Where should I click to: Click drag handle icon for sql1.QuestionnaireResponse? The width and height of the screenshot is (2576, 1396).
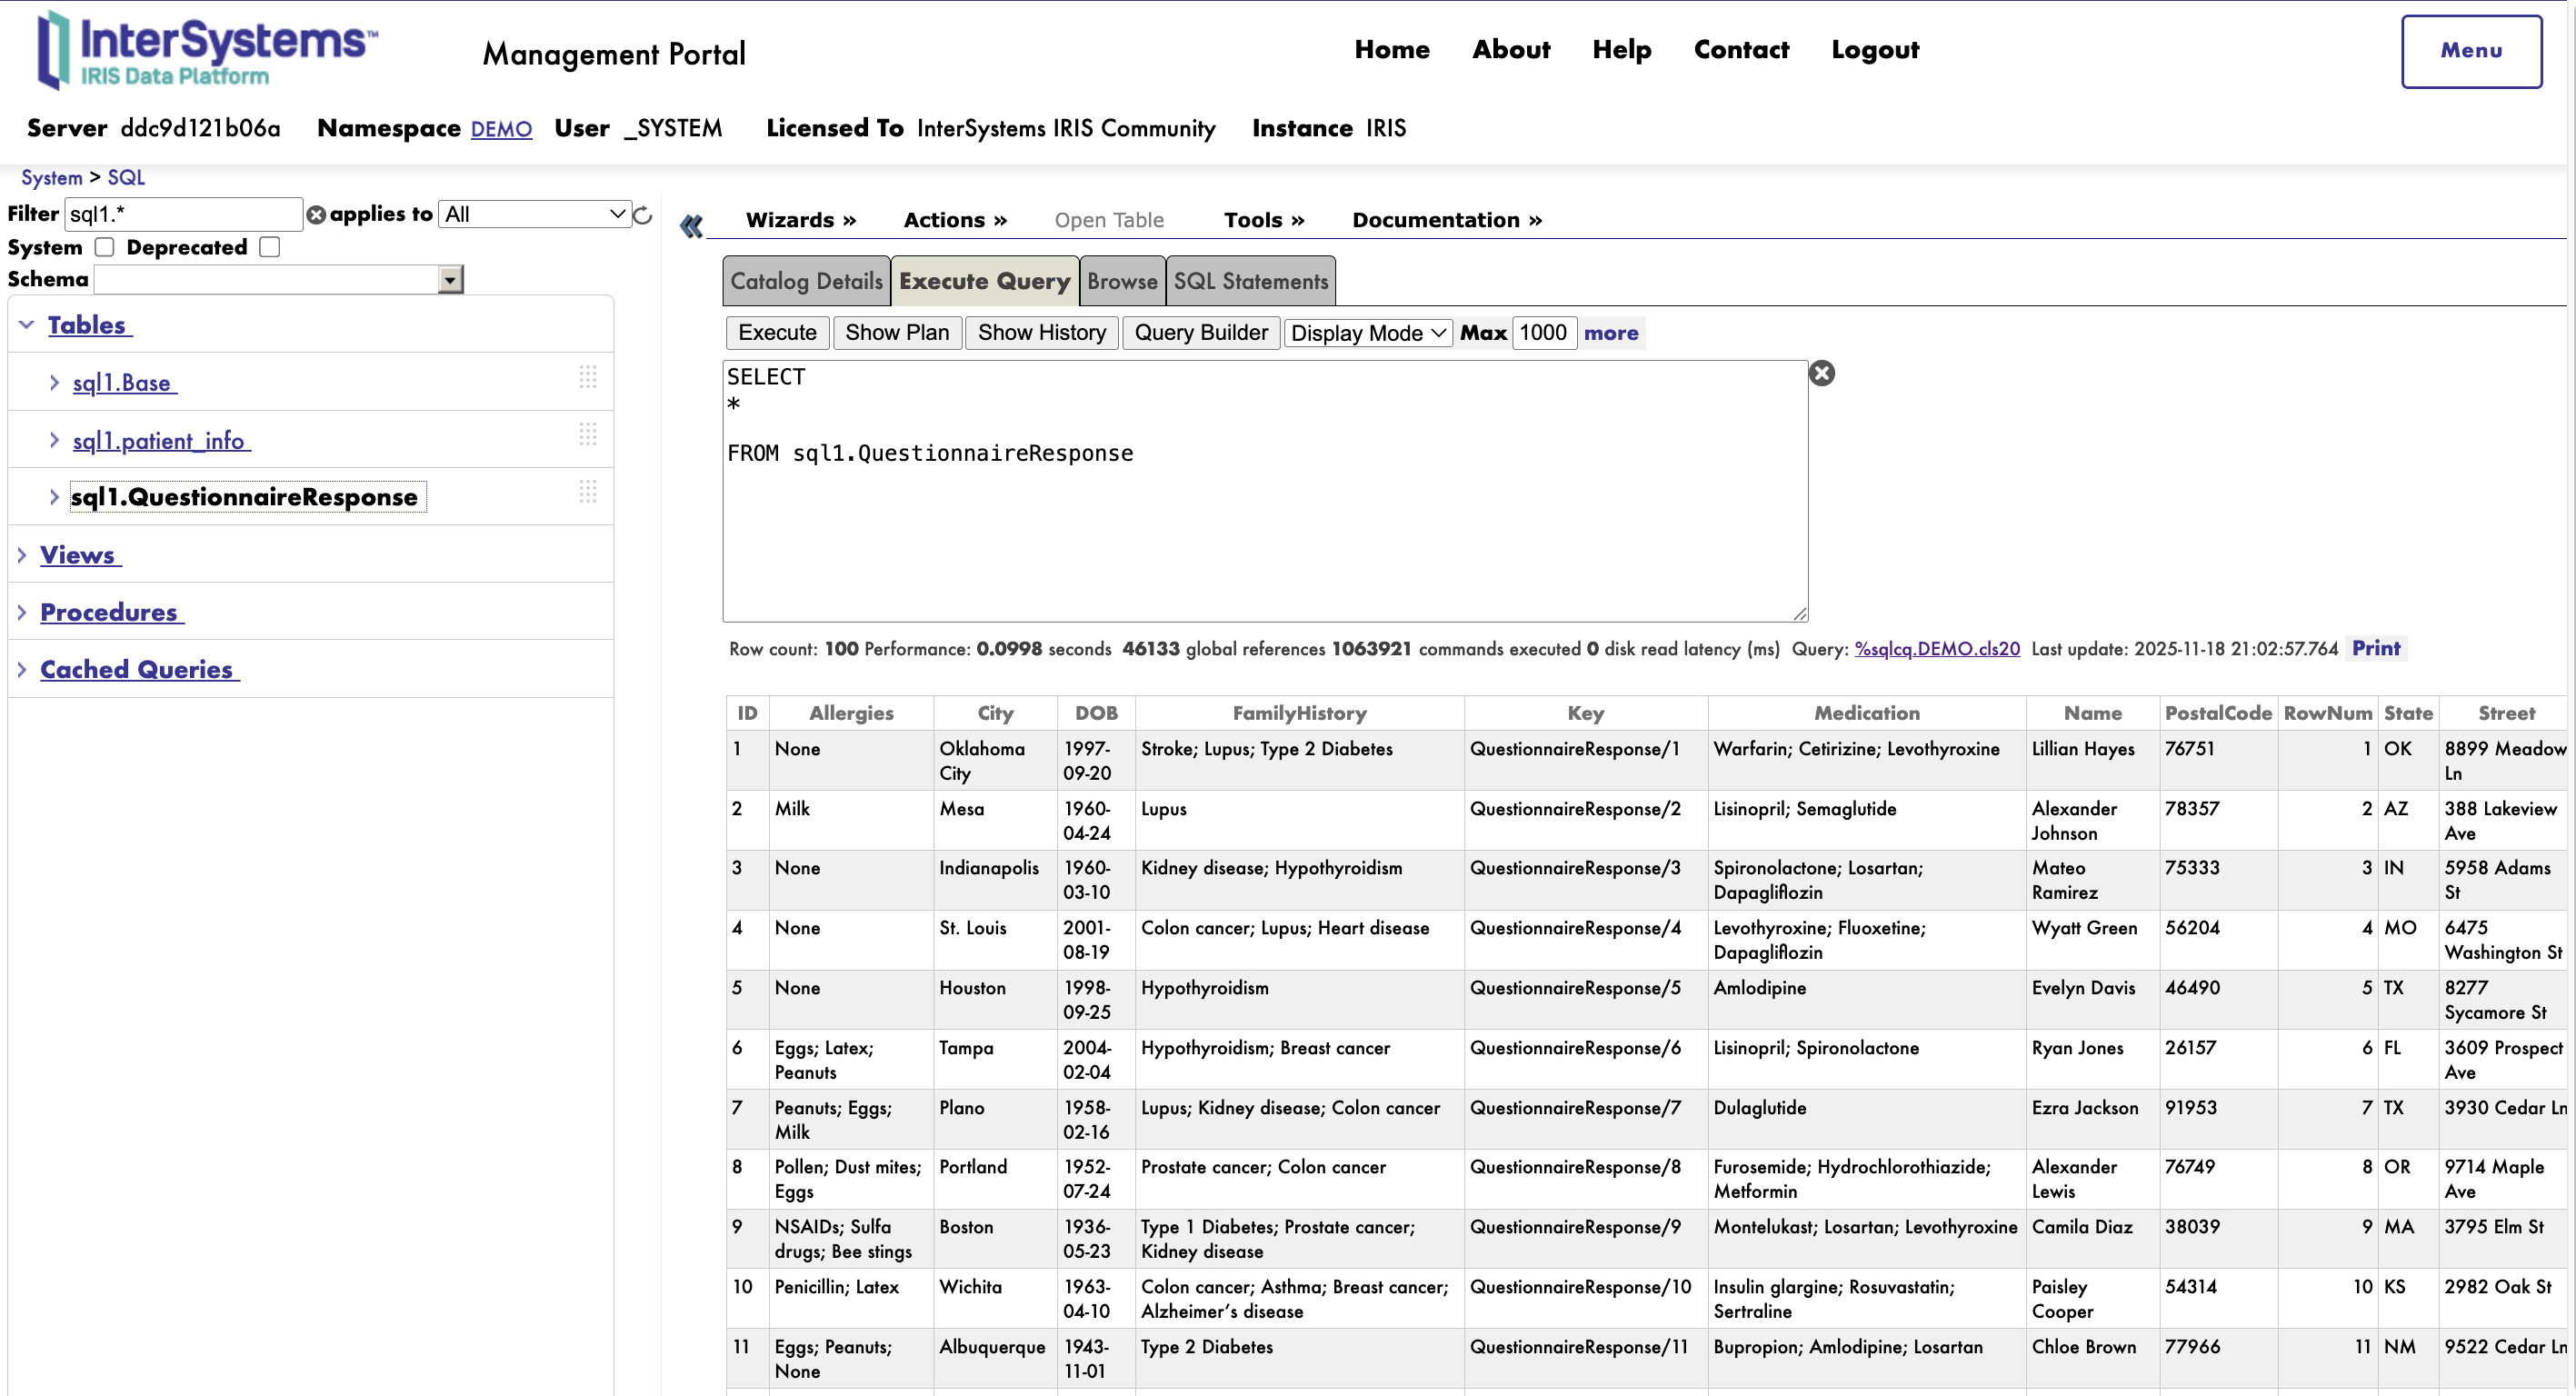[588, 491]
